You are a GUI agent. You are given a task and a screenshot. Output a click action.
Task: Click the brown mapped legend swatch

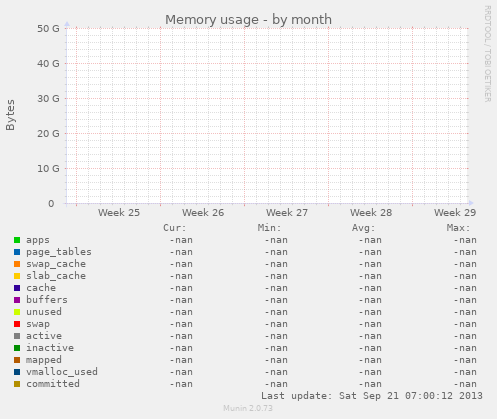click(x=17, y=360)
